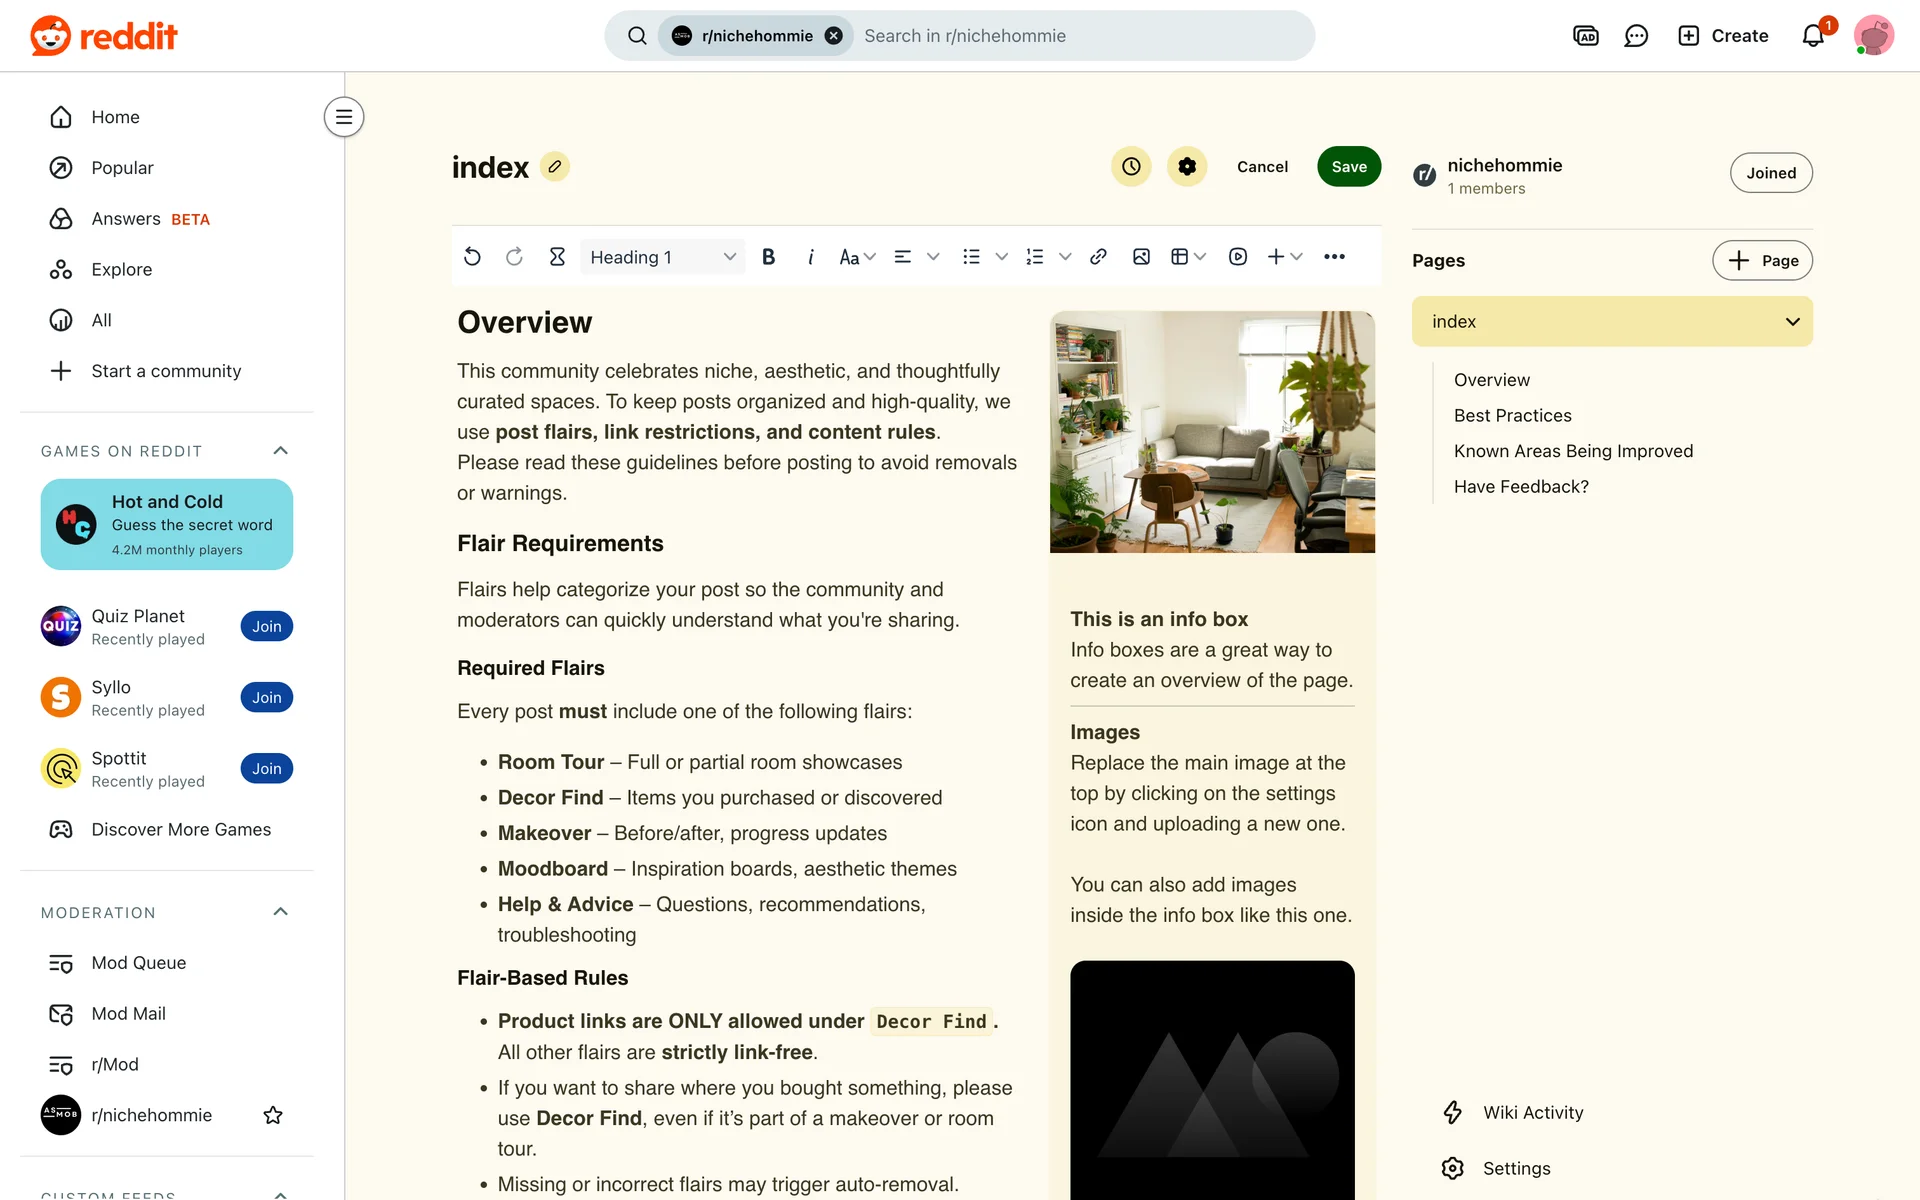Open the revision history clock icon

1131,166
